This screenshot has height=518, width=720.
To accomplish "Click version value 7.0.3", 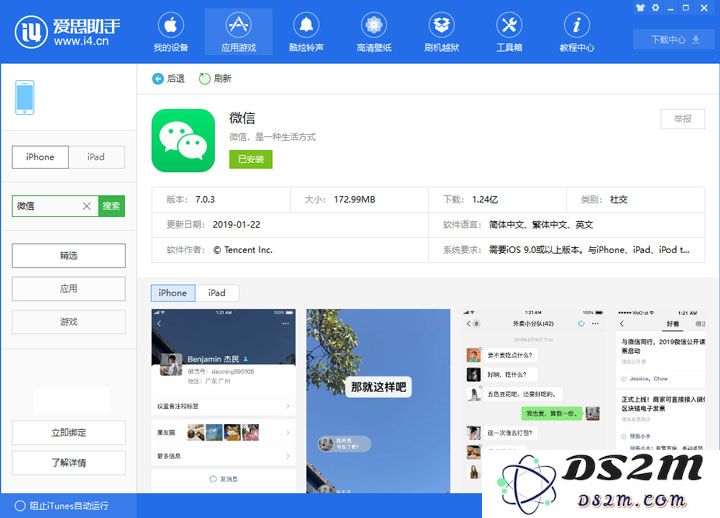I will [x=205, y=199].
